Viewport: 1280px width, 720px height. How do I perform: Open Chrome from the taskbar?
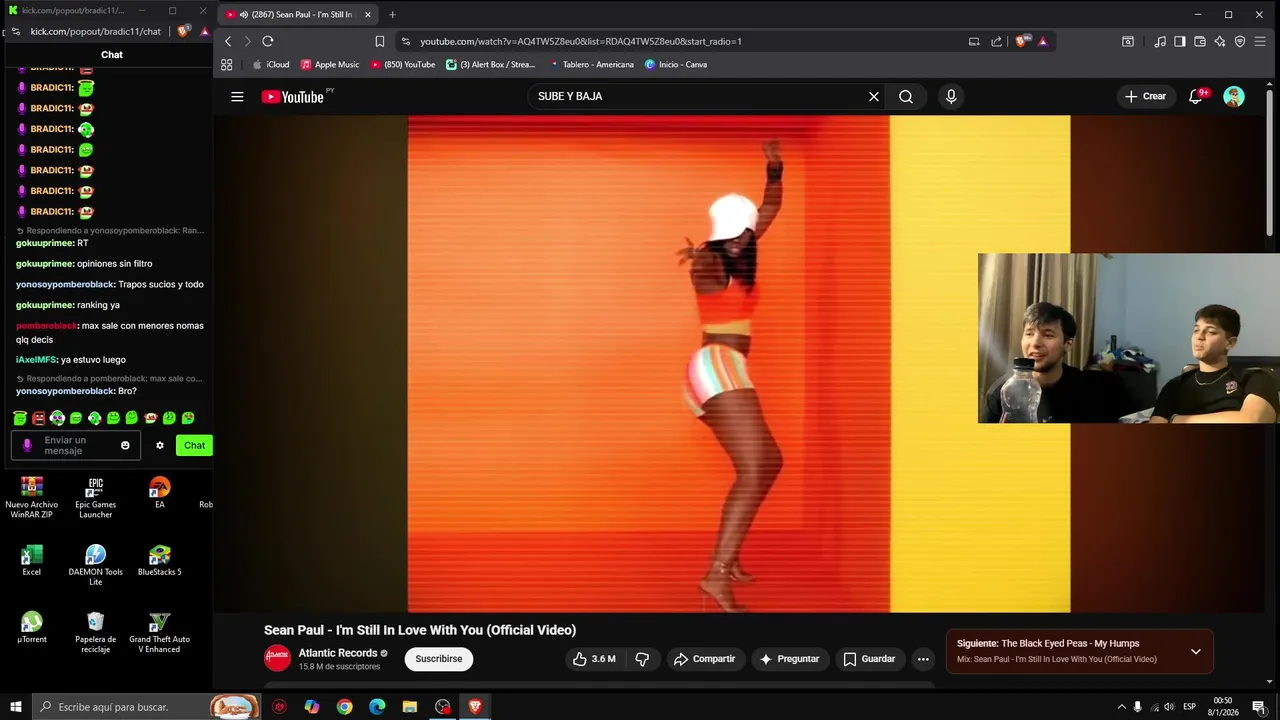[344, 707]
